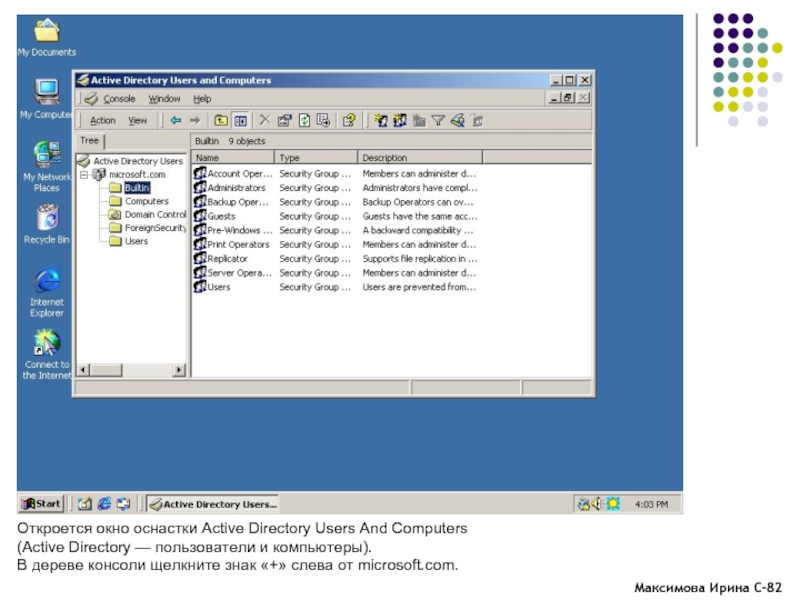Click the Refresh toolbar icon
This screenshot has height=600, width=800.
(304, 120)
